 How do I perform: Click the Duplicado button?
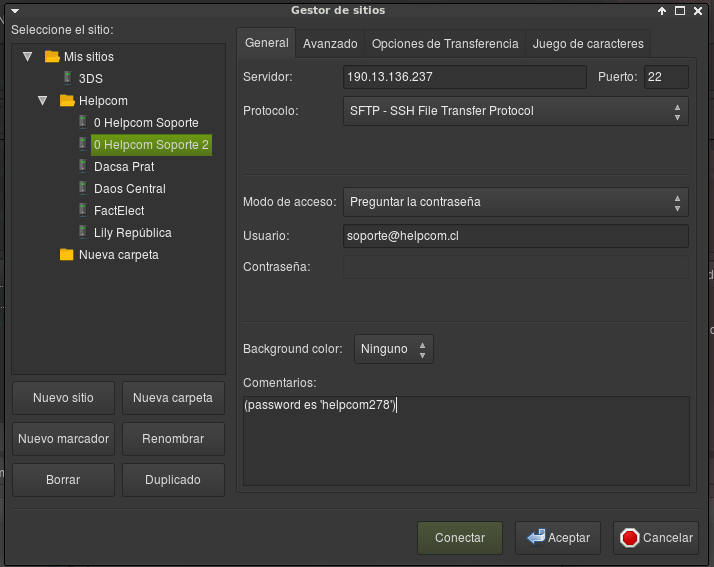click(173, 480)
